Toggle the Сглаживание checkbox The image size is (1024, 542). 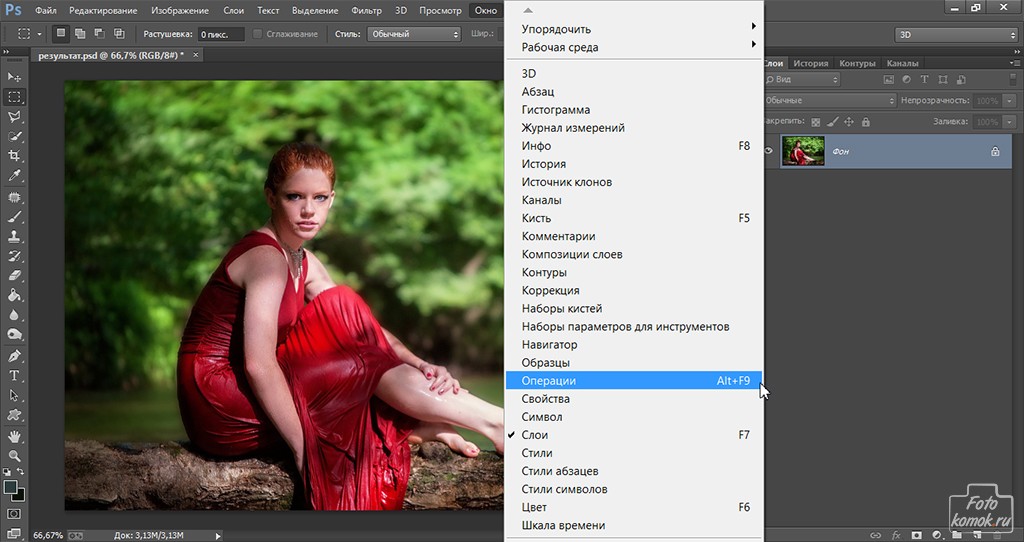[257, 34]
